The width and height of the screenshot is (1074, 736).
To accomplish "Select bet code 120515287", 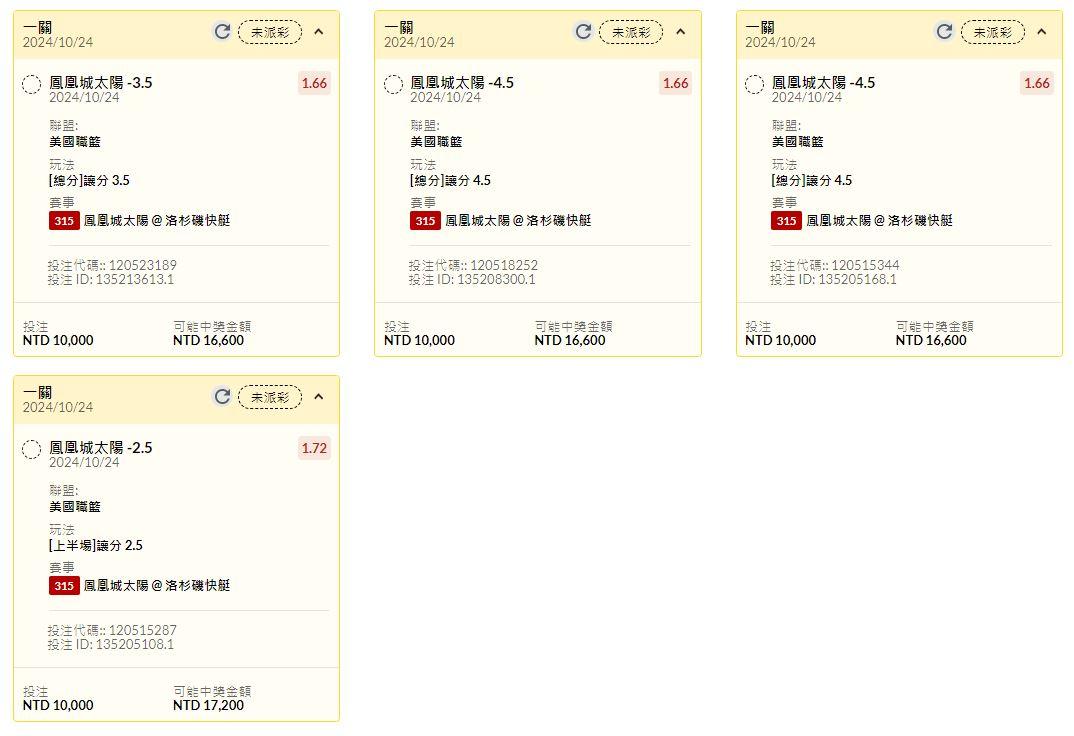I will tap(142, 630).
